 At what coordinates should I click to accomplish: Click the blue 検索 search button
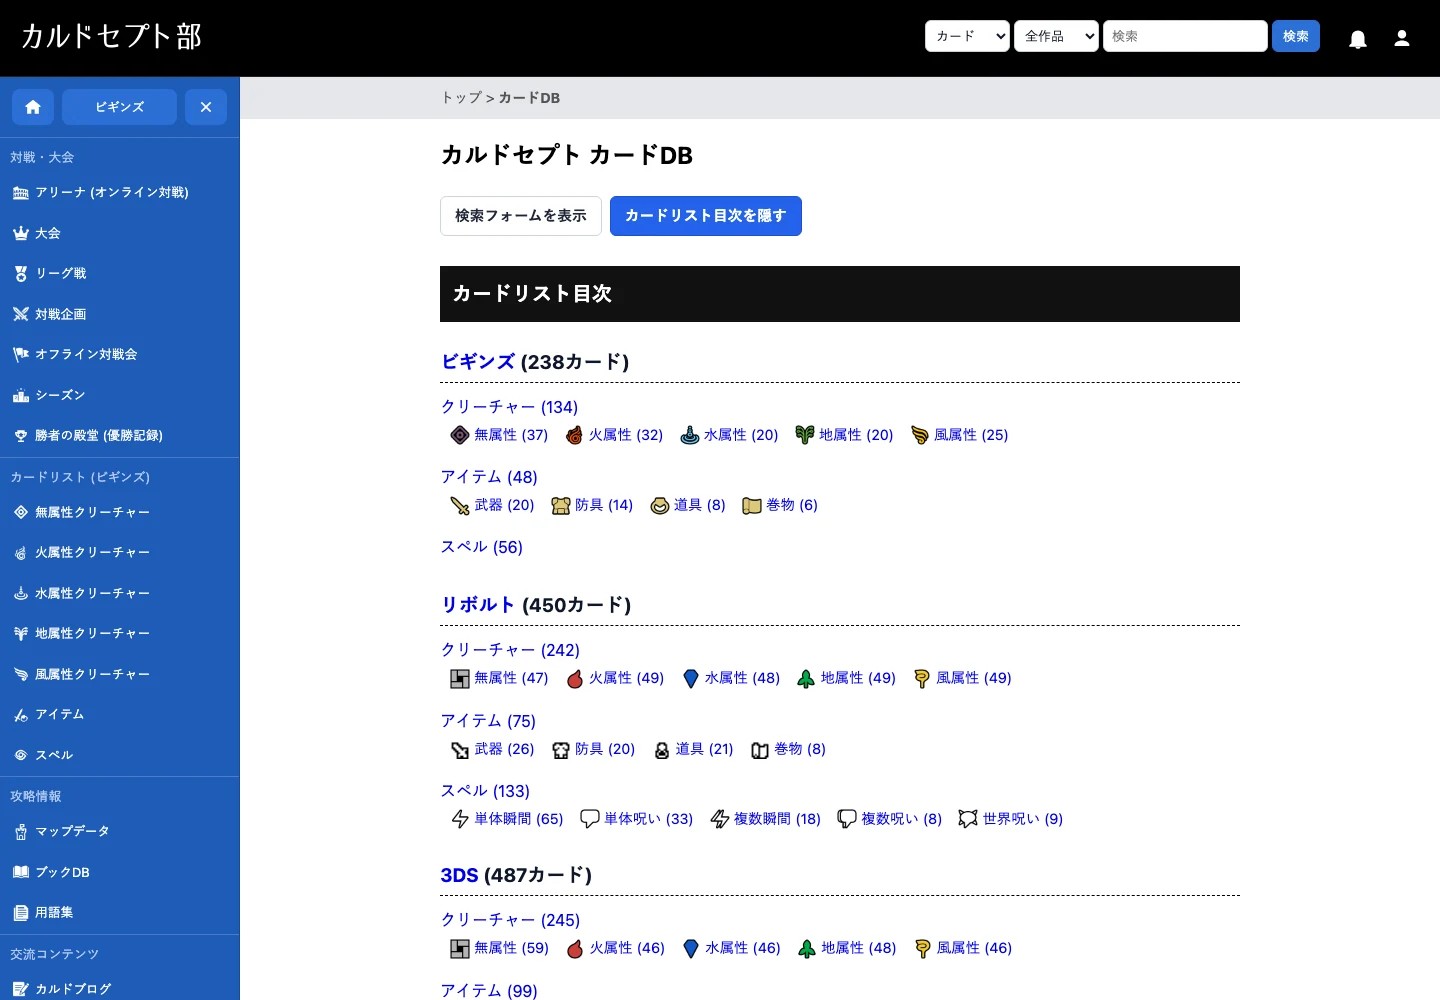(x=1296, y=36)
